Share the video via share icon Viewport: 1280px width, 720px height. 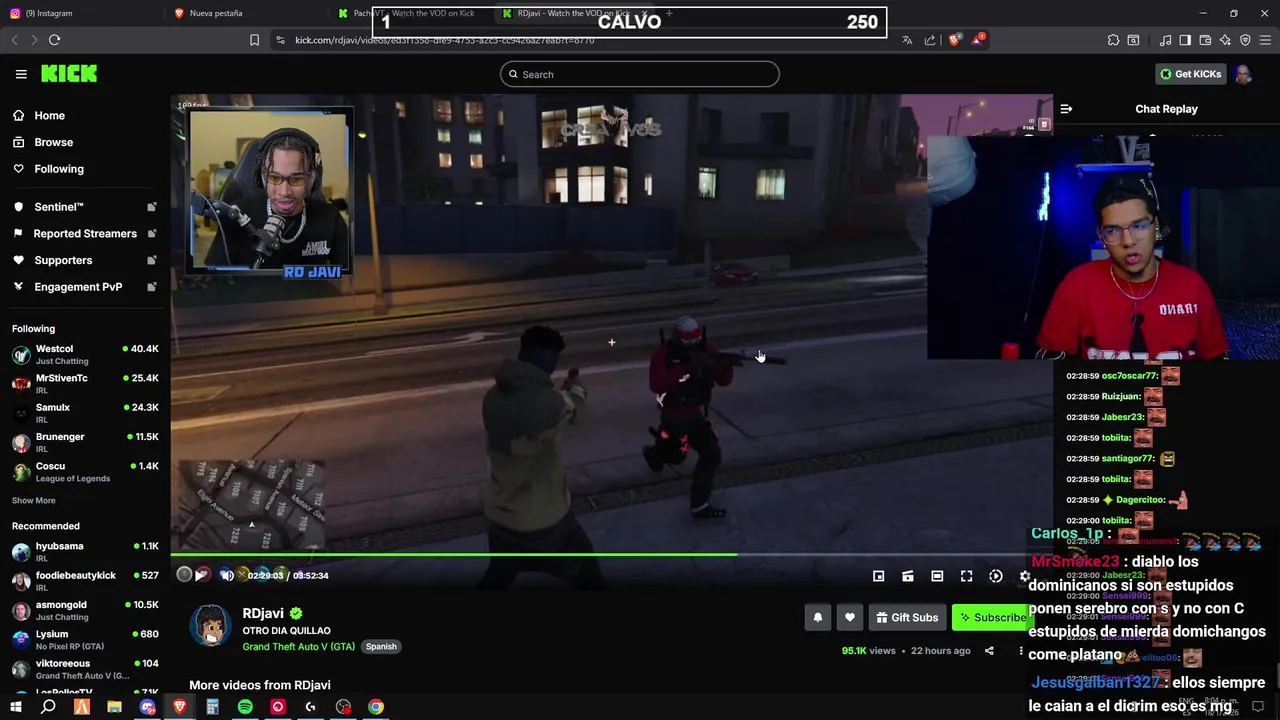989,651
